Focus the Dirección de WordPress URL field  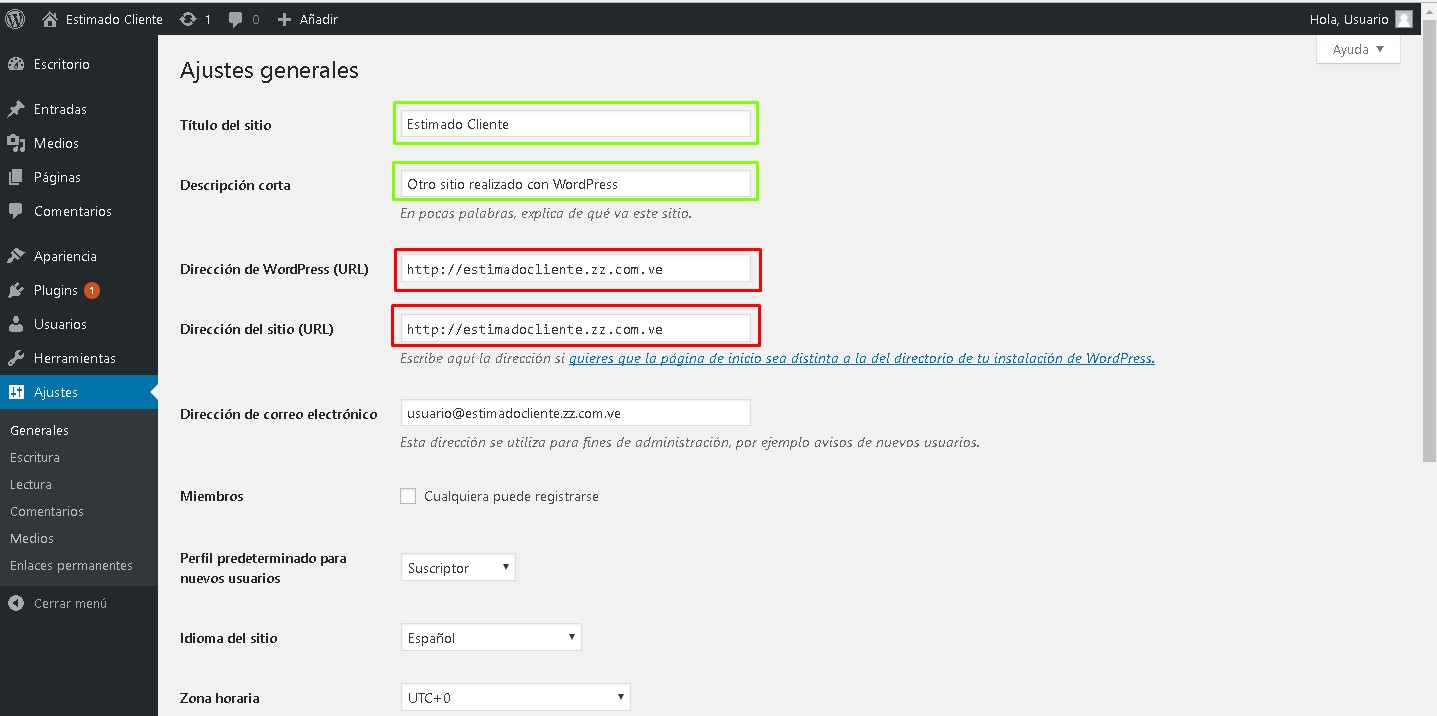coord(575,269)
